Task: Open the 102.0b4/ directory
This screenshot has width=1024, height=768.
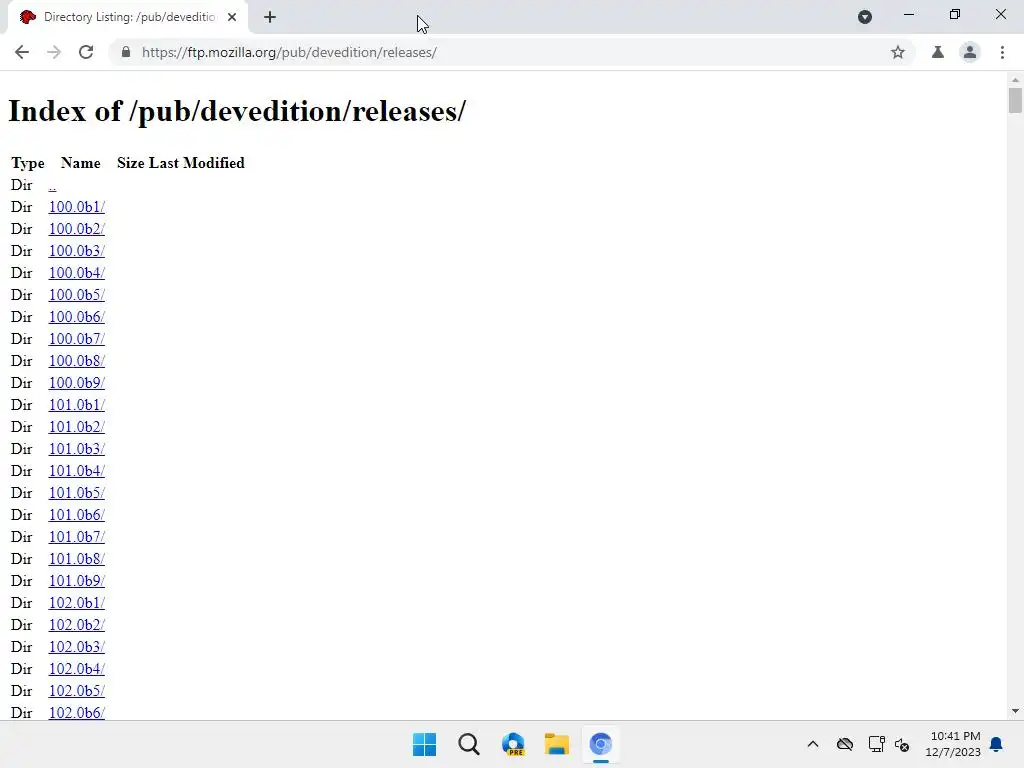Action: coord(76,669)
